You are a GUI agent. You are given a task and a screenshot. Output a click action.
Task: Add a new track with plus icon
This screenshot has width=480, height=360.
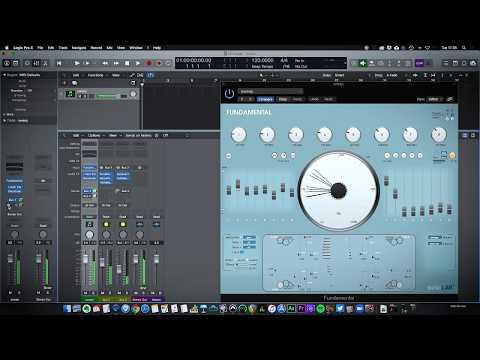65,83
